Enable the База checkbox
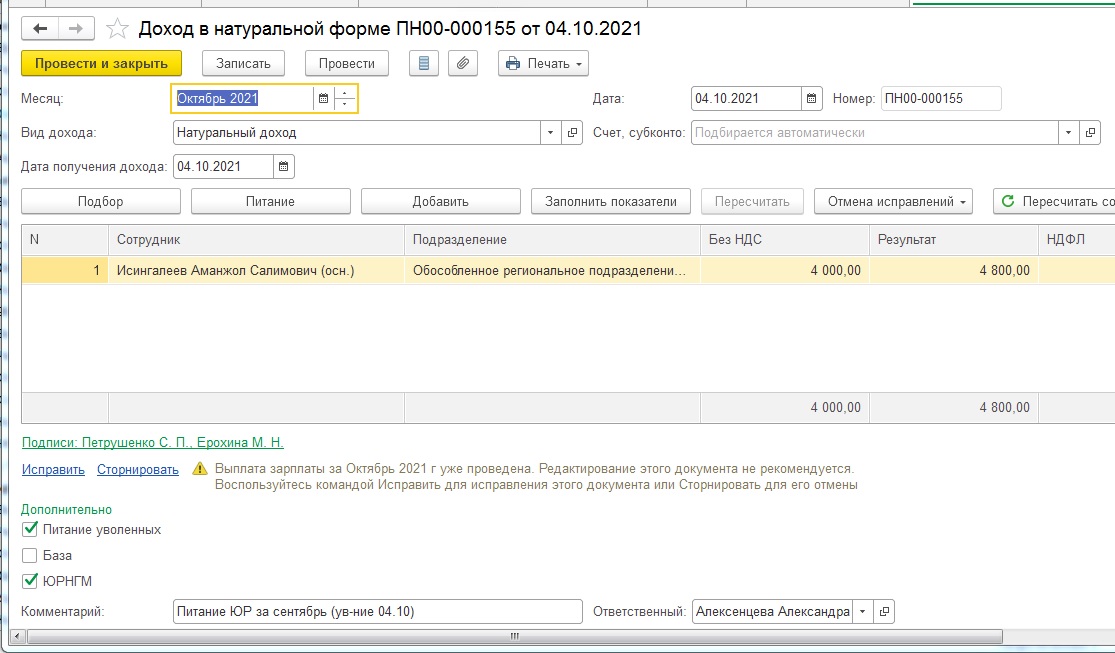Image resolution: width=1115 pixels, height=653 pixels. tap(30, 555)
